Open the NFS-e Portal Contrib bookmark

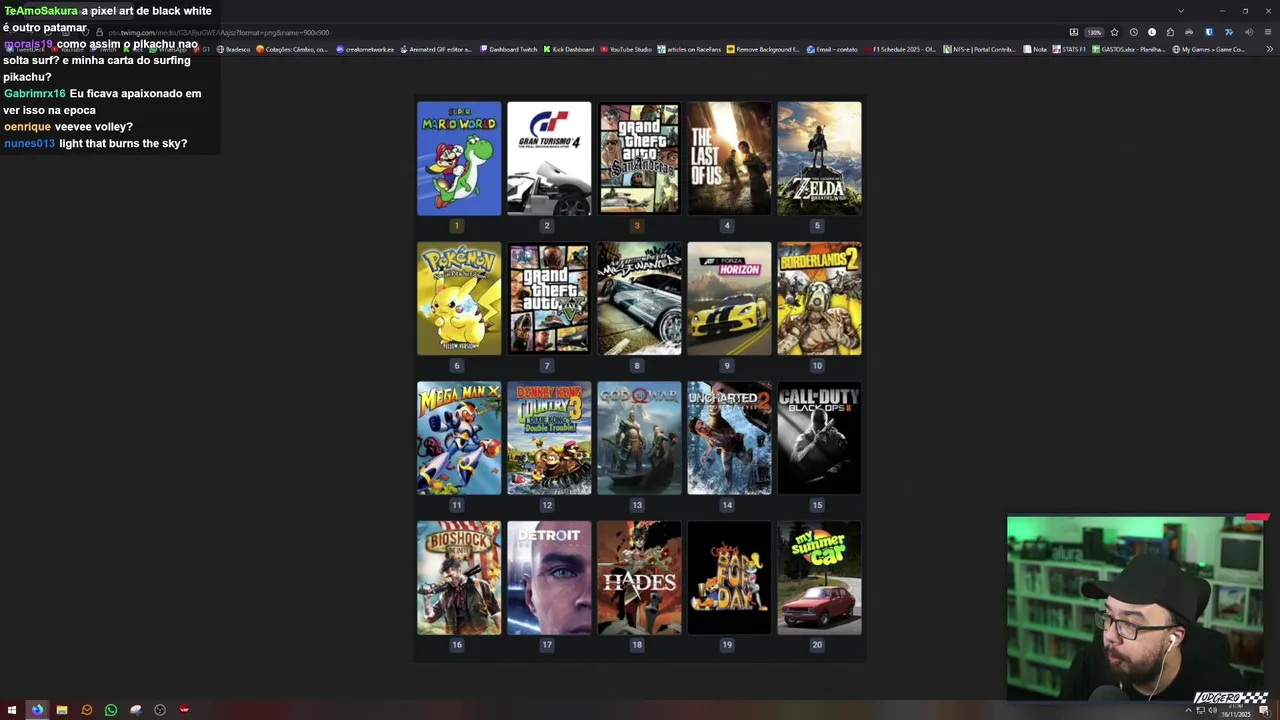979,49
